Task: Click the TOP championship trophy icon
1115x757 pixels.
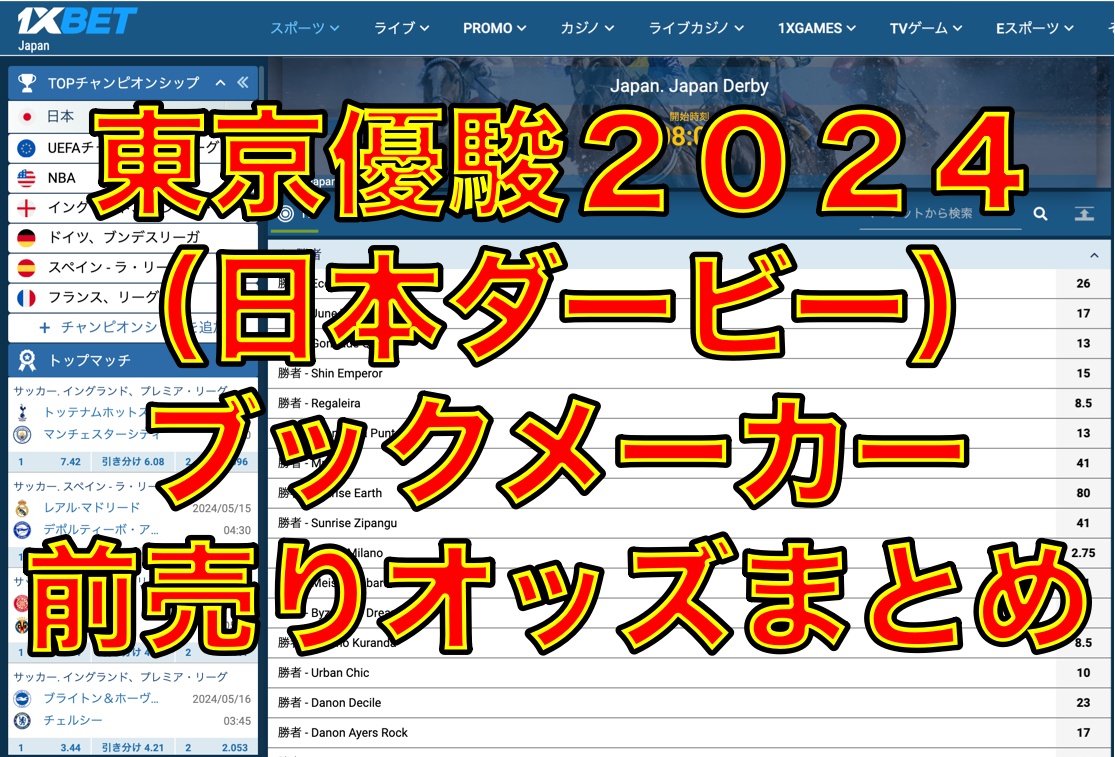Action: click(x=27, y=83)
